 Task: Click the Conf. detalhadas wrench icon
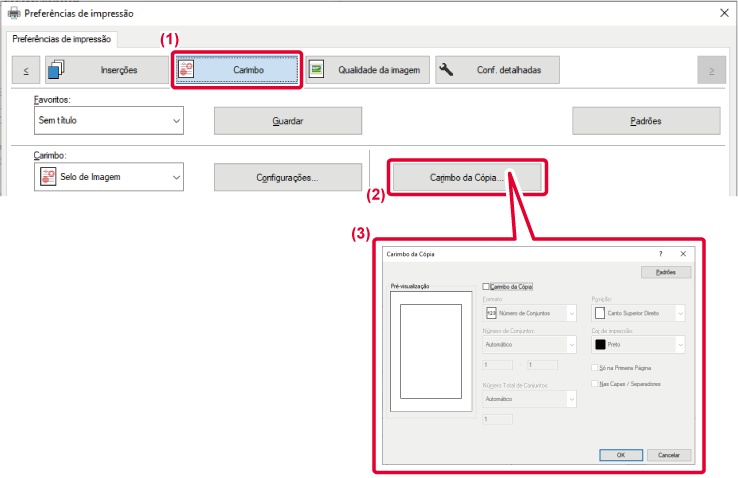coord(447,70)
